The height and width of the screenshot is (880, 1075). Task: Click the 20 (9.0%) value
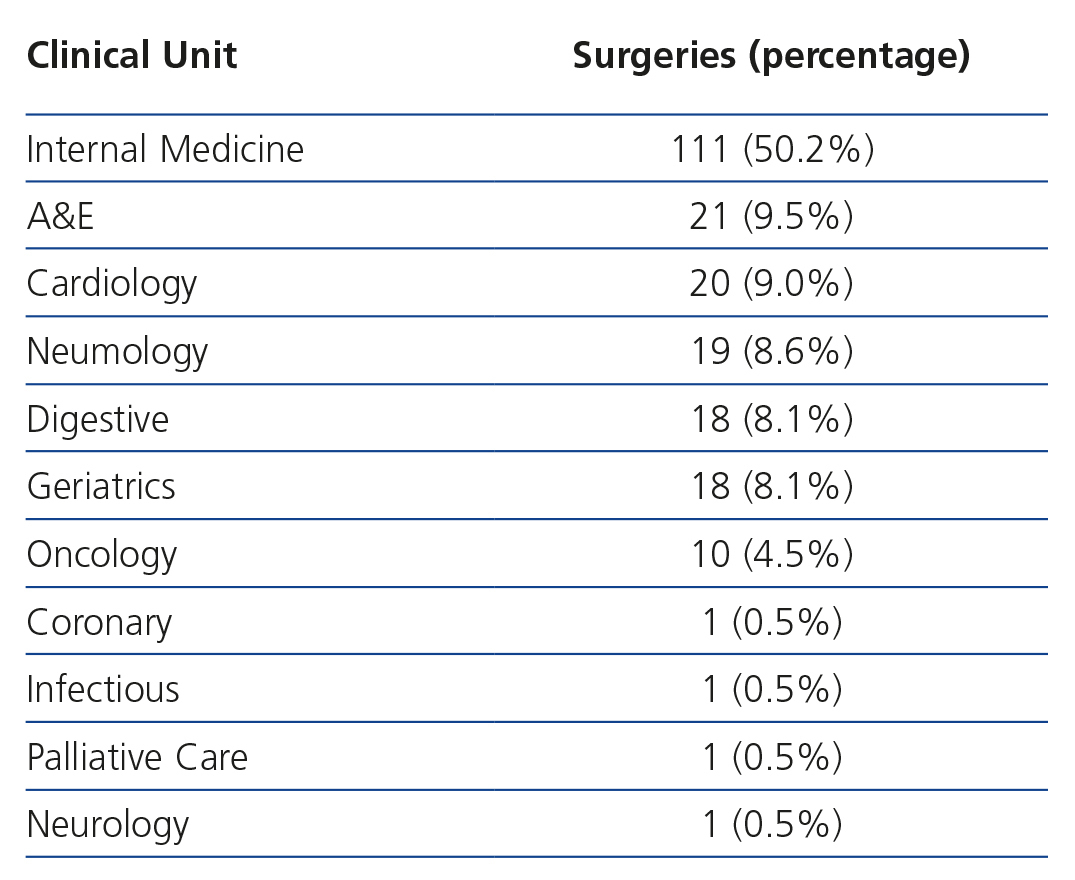click(771, 284)
